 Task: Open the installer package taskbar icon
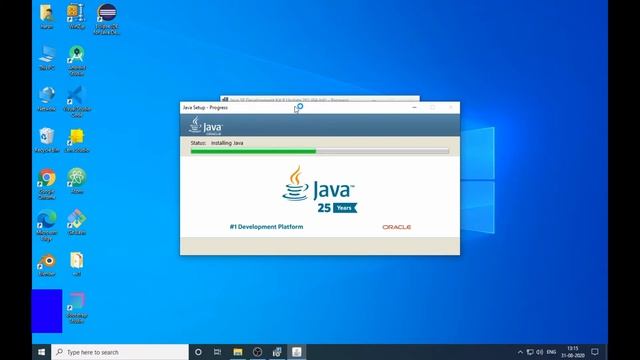click(277, 352)
